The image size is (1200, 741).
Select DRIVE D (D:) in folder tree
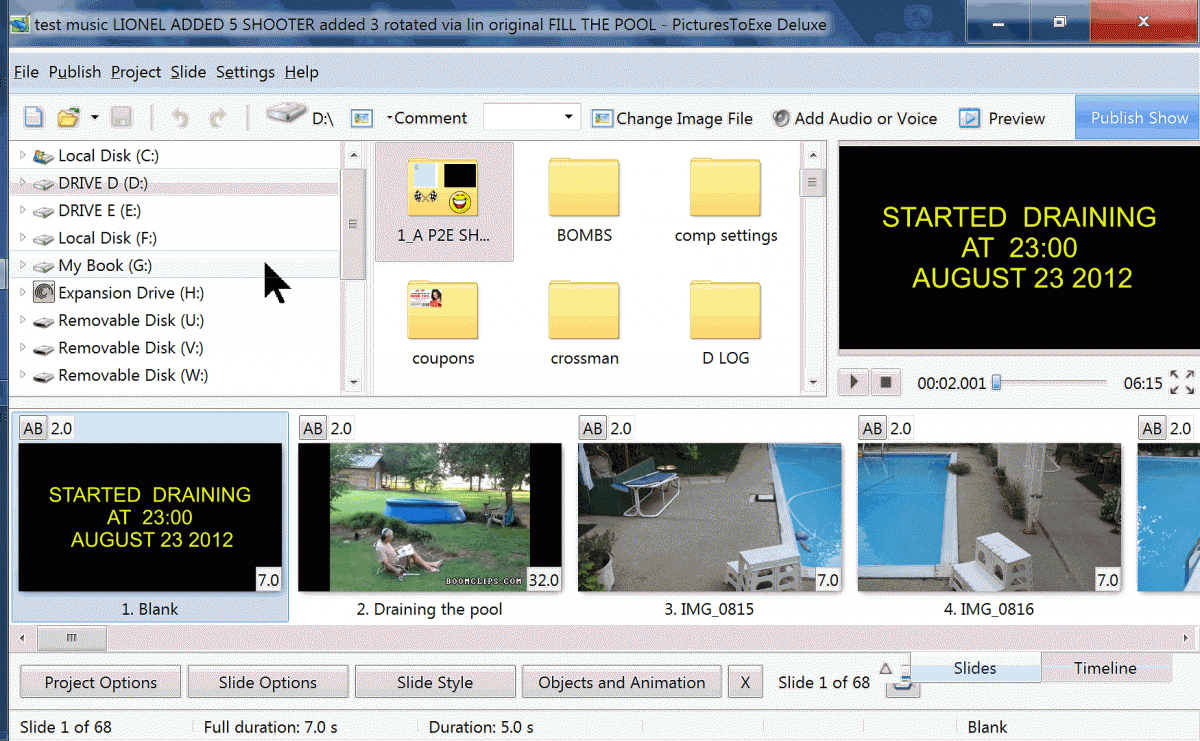tap(103, 183)
